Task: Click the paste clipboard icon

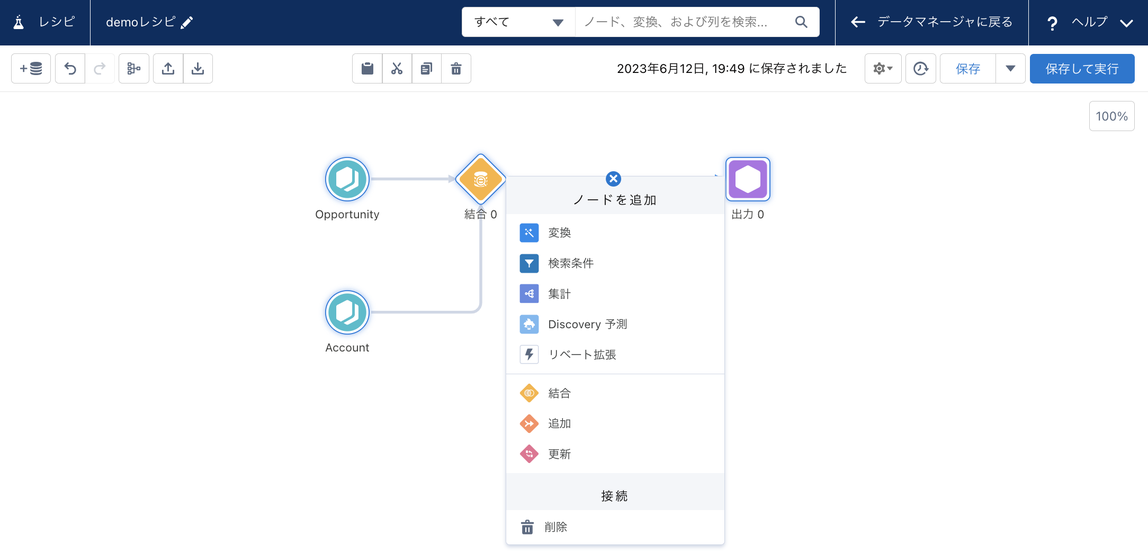Action: (x=368, y=69)
